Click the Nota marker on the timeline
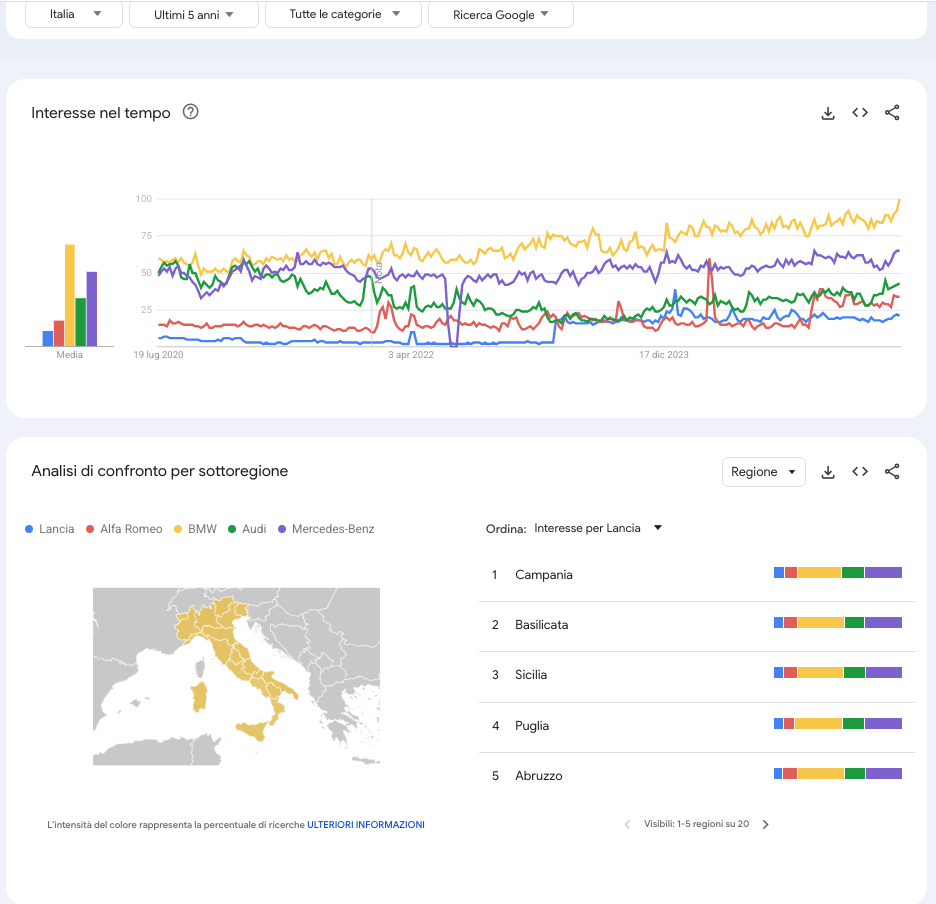Image resolution: width=936 pixels, height=904 pixels. coord(378,272)
